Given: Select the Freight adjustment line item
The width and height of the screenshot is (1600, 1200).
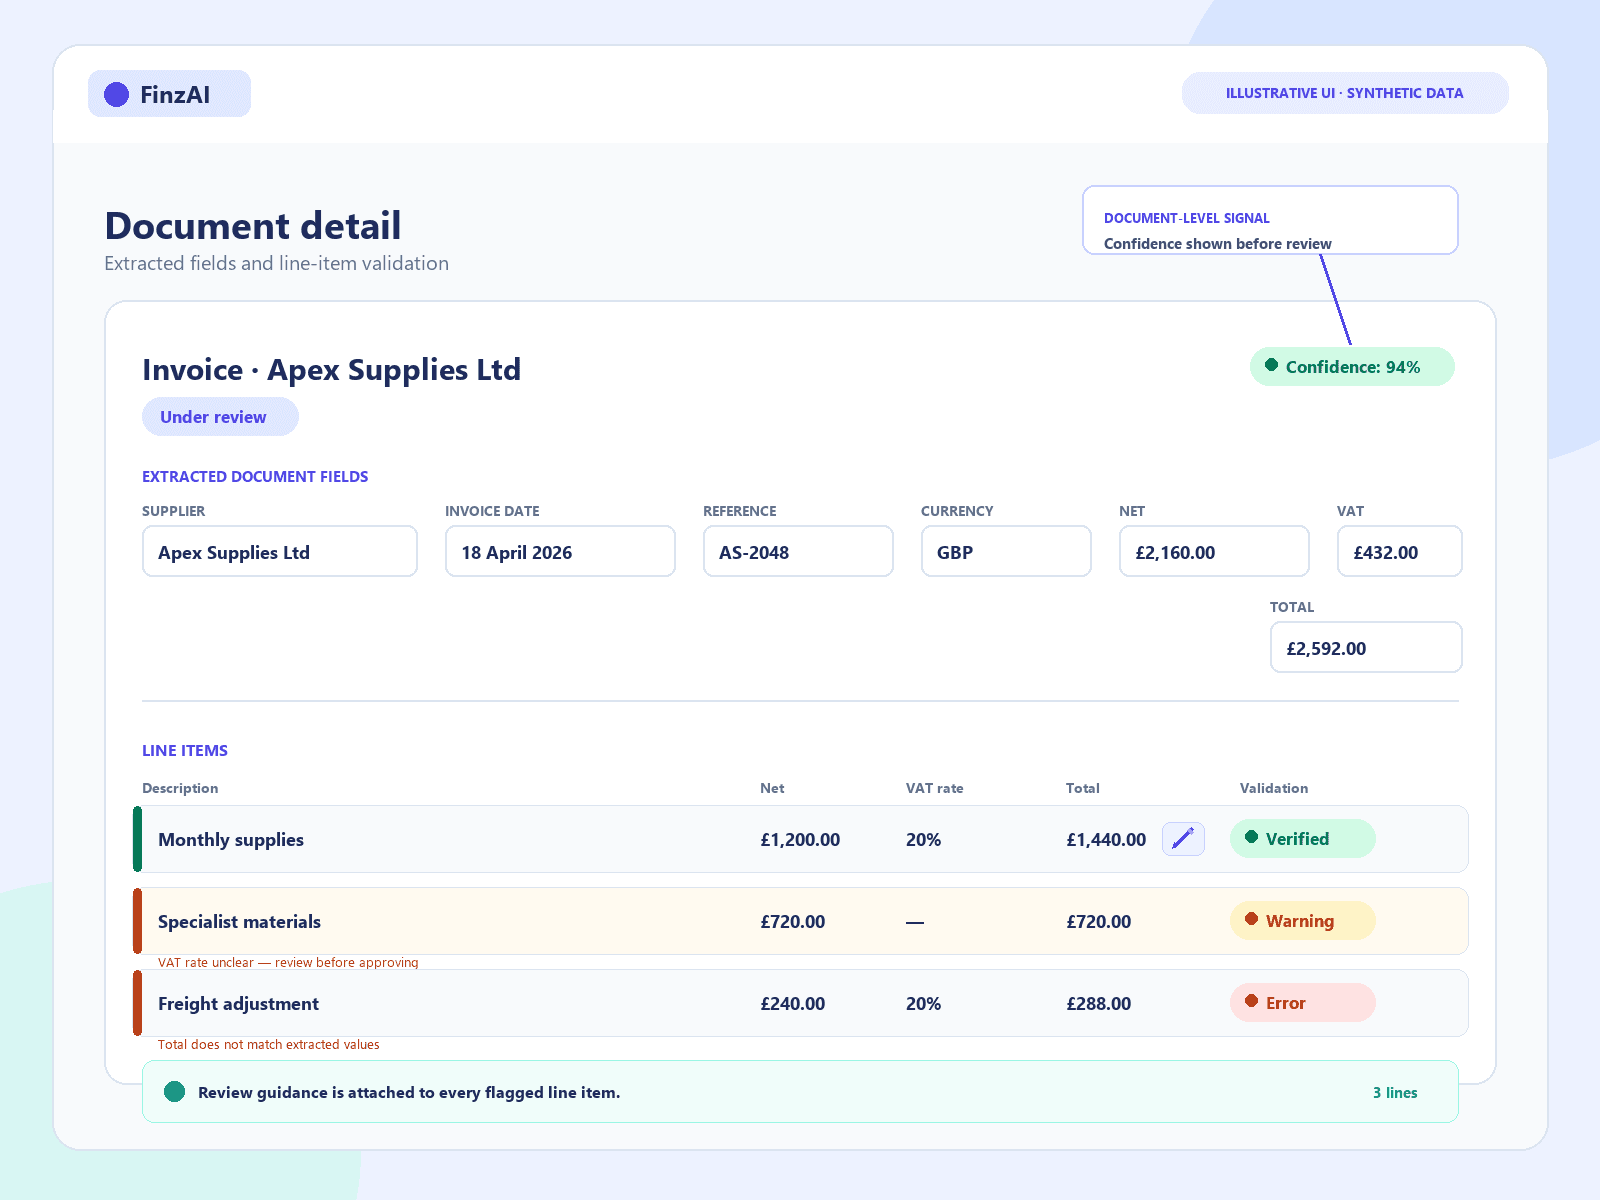Looking at the screenshot, I should 801,1003.
